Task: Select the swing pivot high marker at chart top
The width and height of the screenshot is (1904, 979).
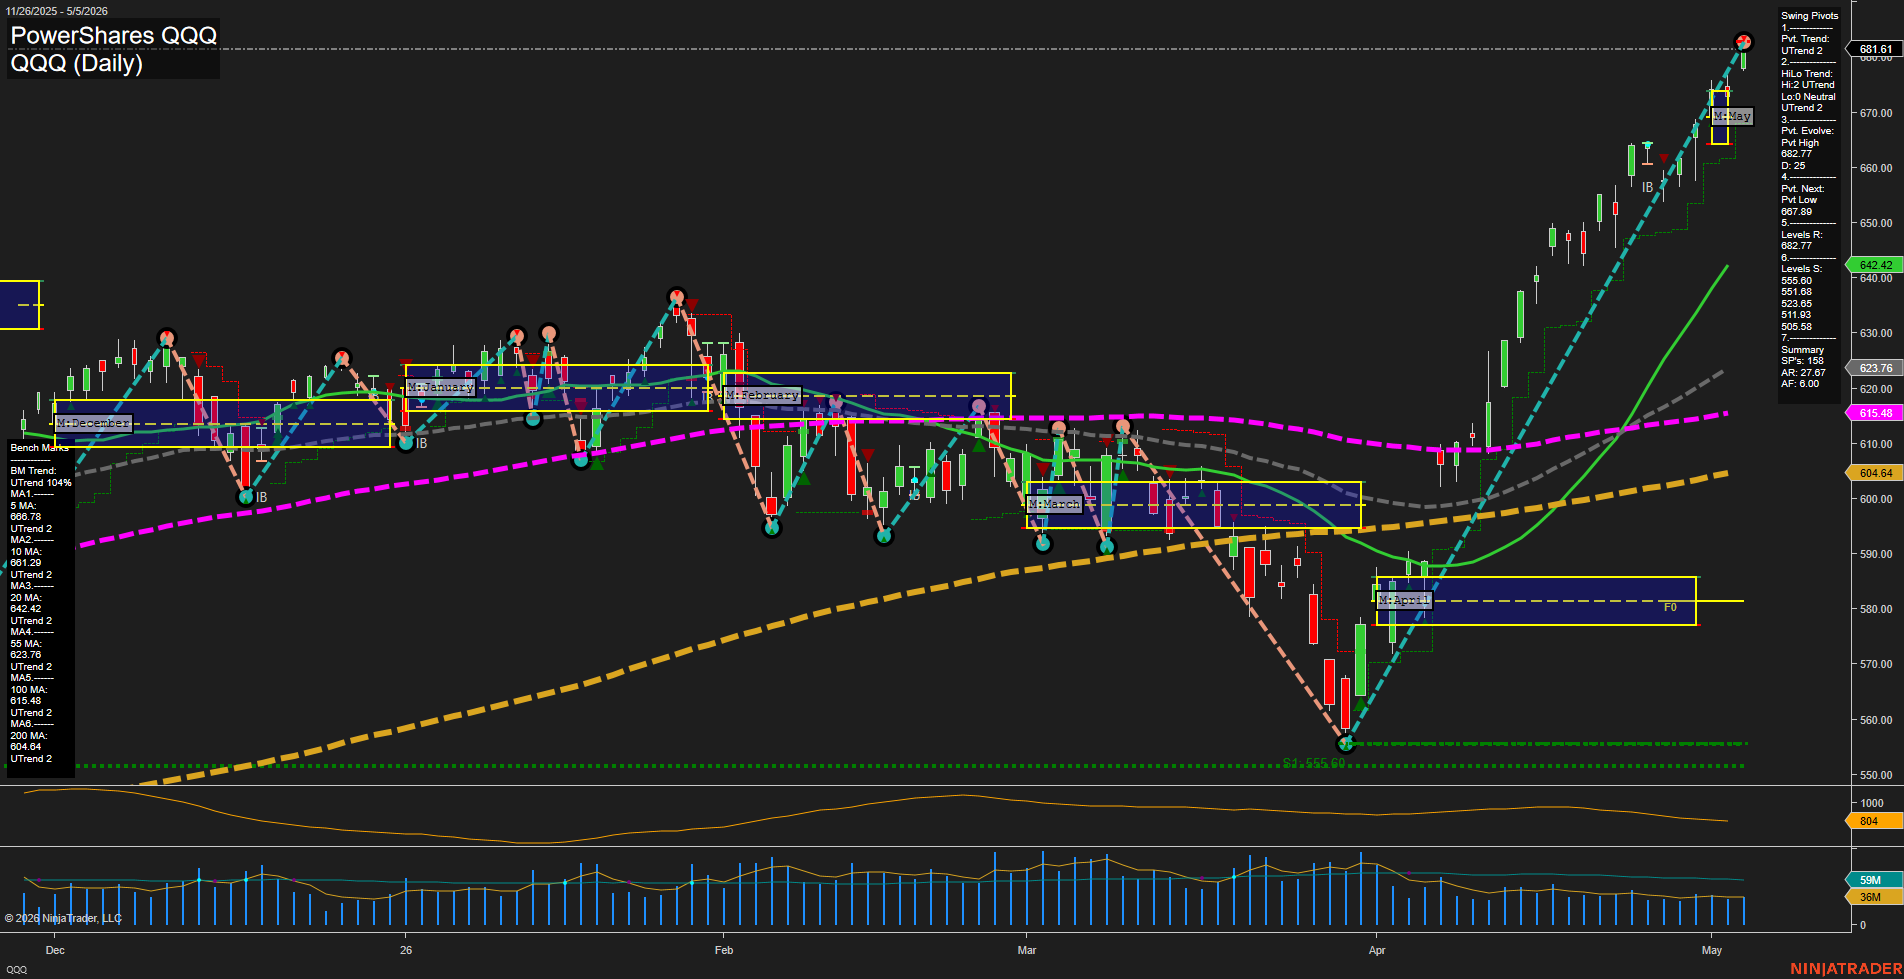Action: pos(1743,42)
